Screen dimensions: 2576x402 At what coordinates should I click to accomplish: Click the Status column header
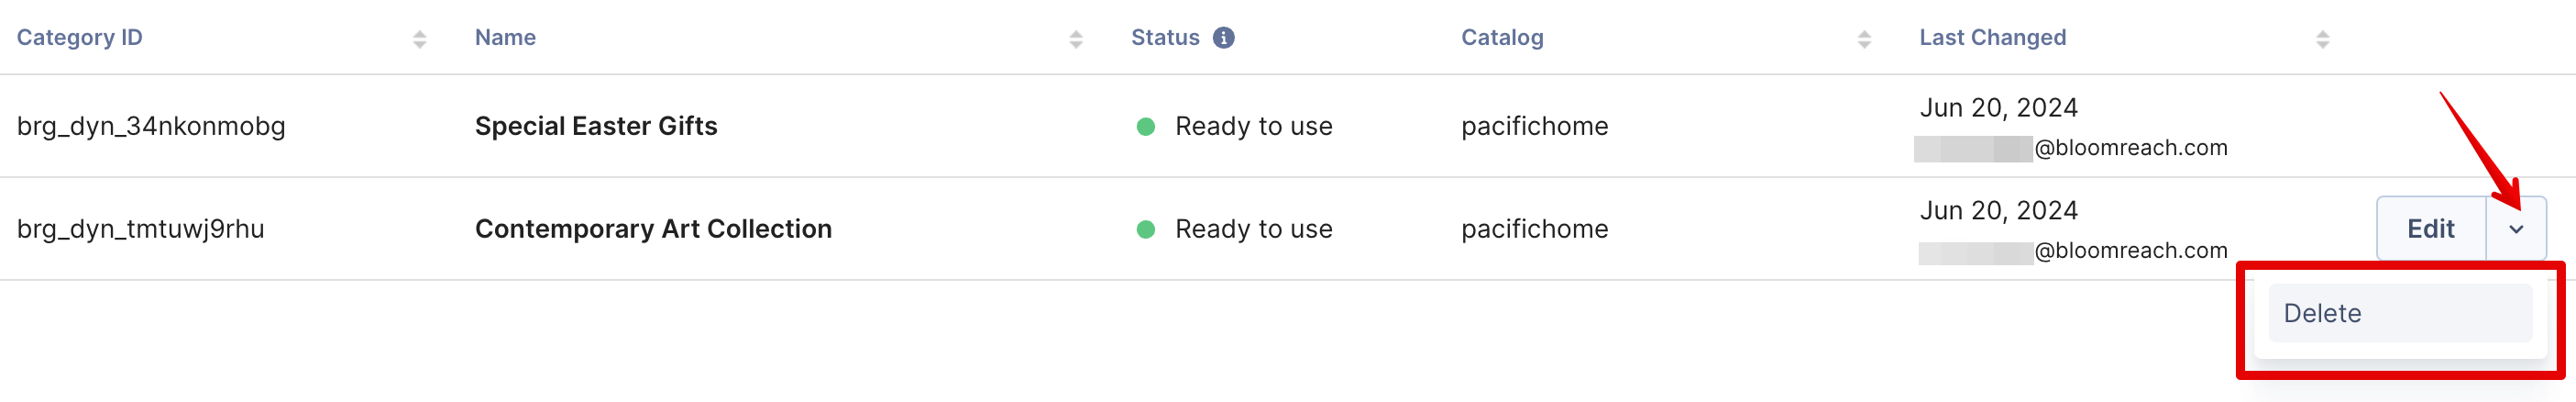1165,38
